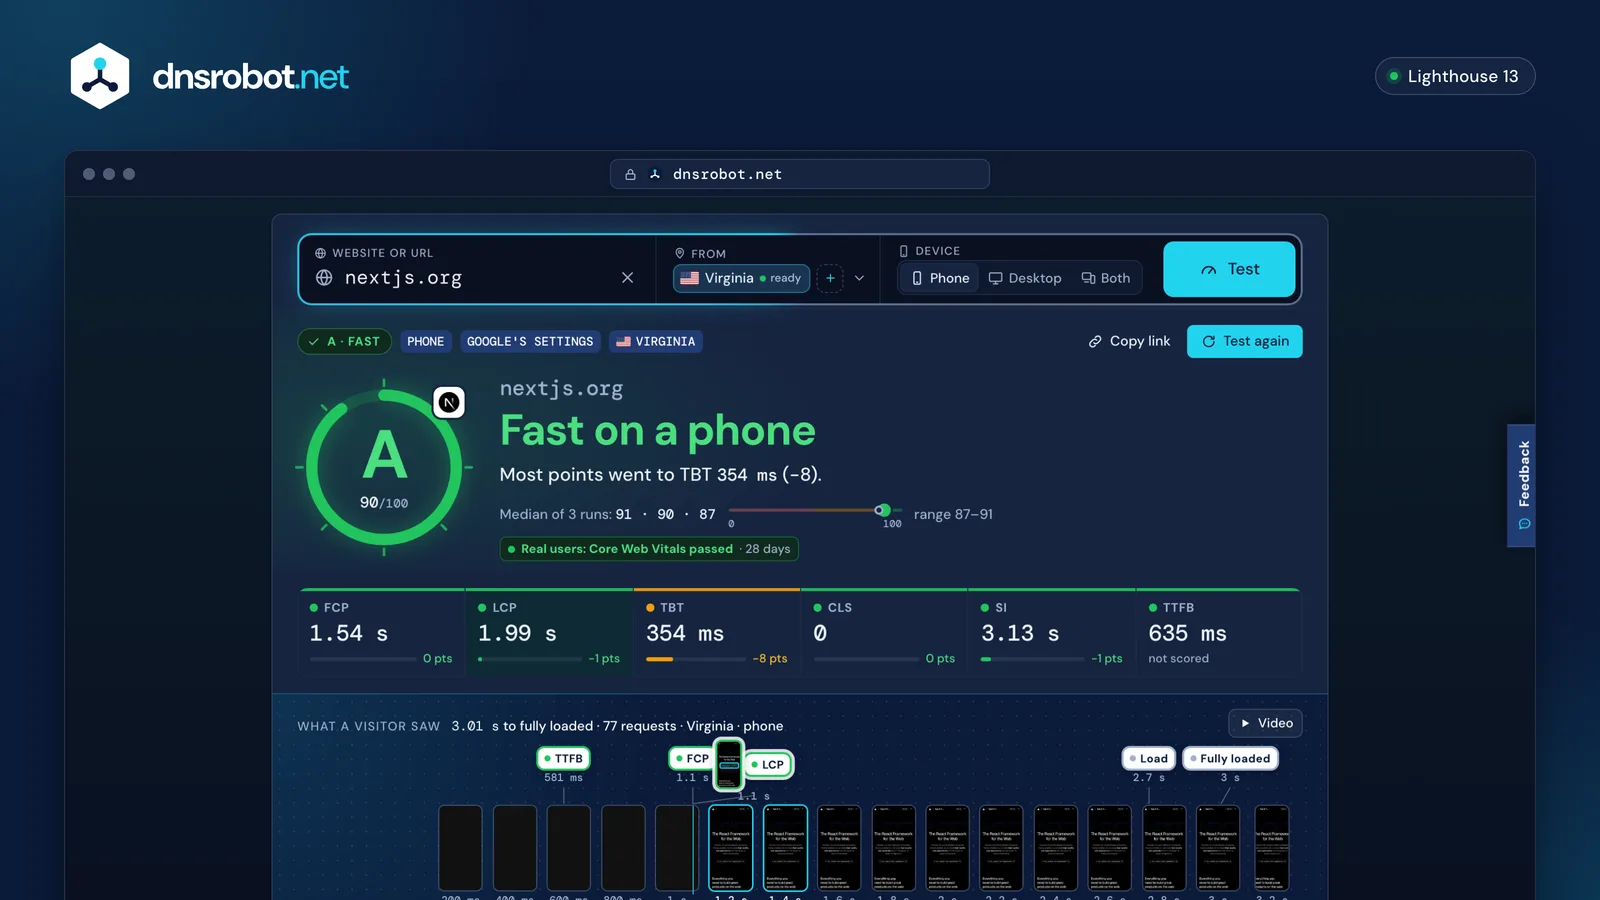Select the Virginia ready location chip

[x=741, y=278]
